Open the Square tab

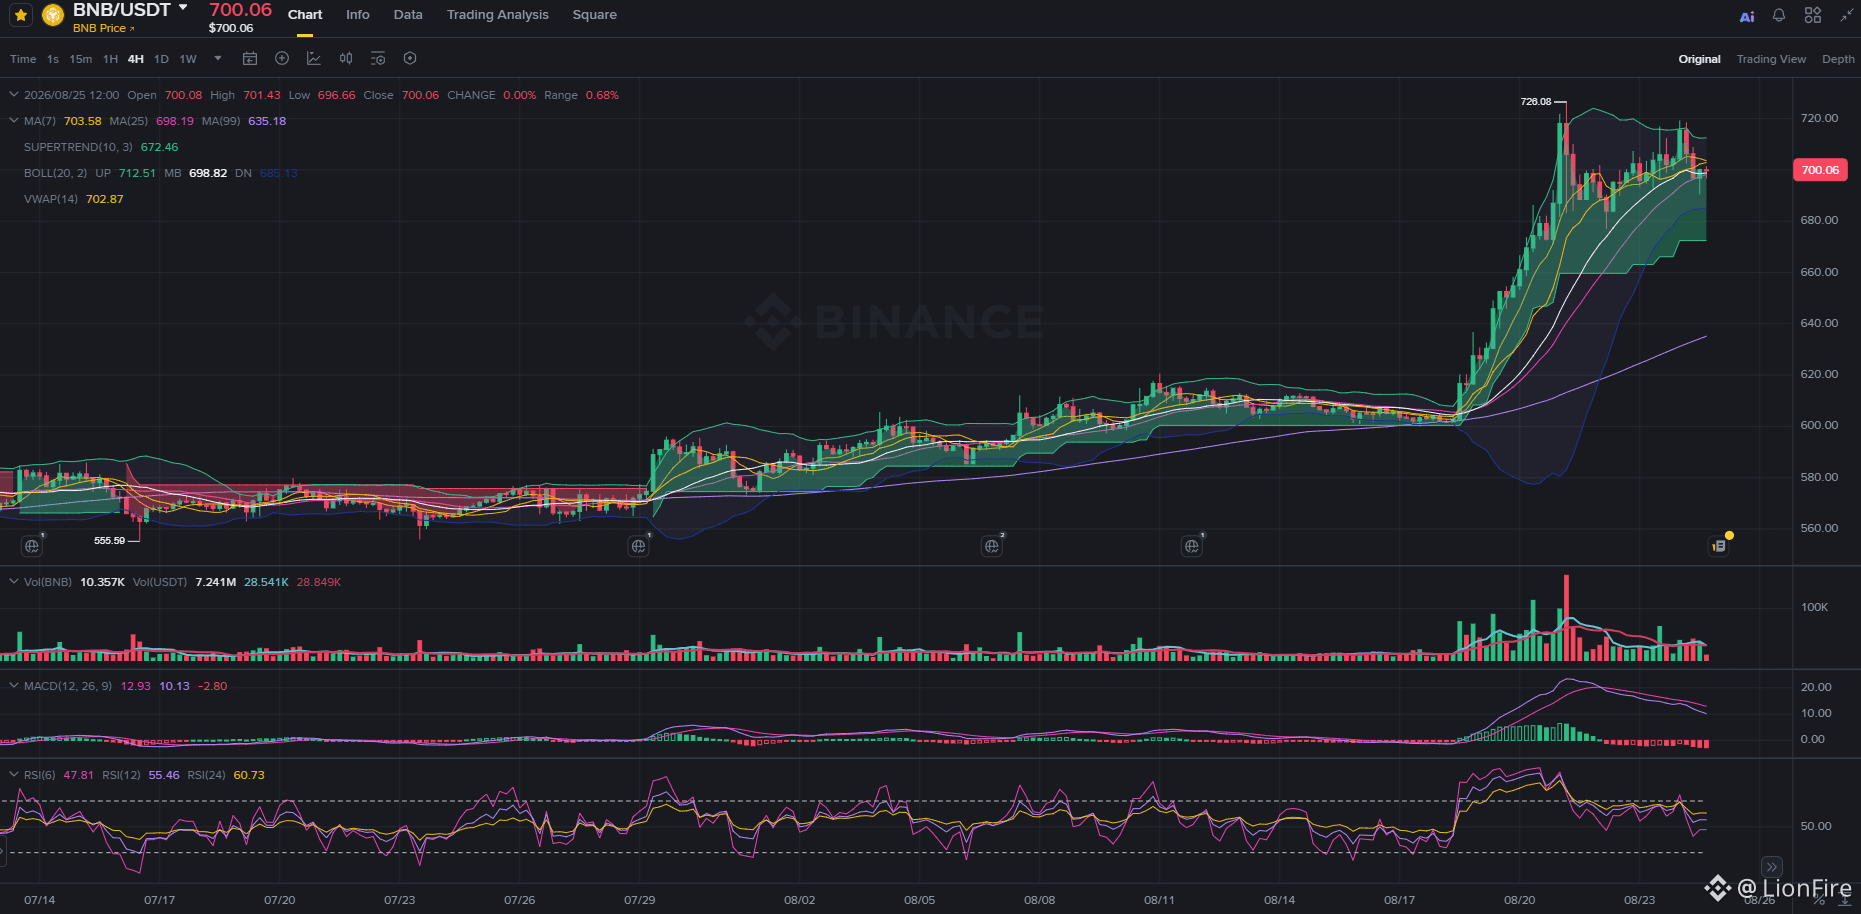click(595, 15)
